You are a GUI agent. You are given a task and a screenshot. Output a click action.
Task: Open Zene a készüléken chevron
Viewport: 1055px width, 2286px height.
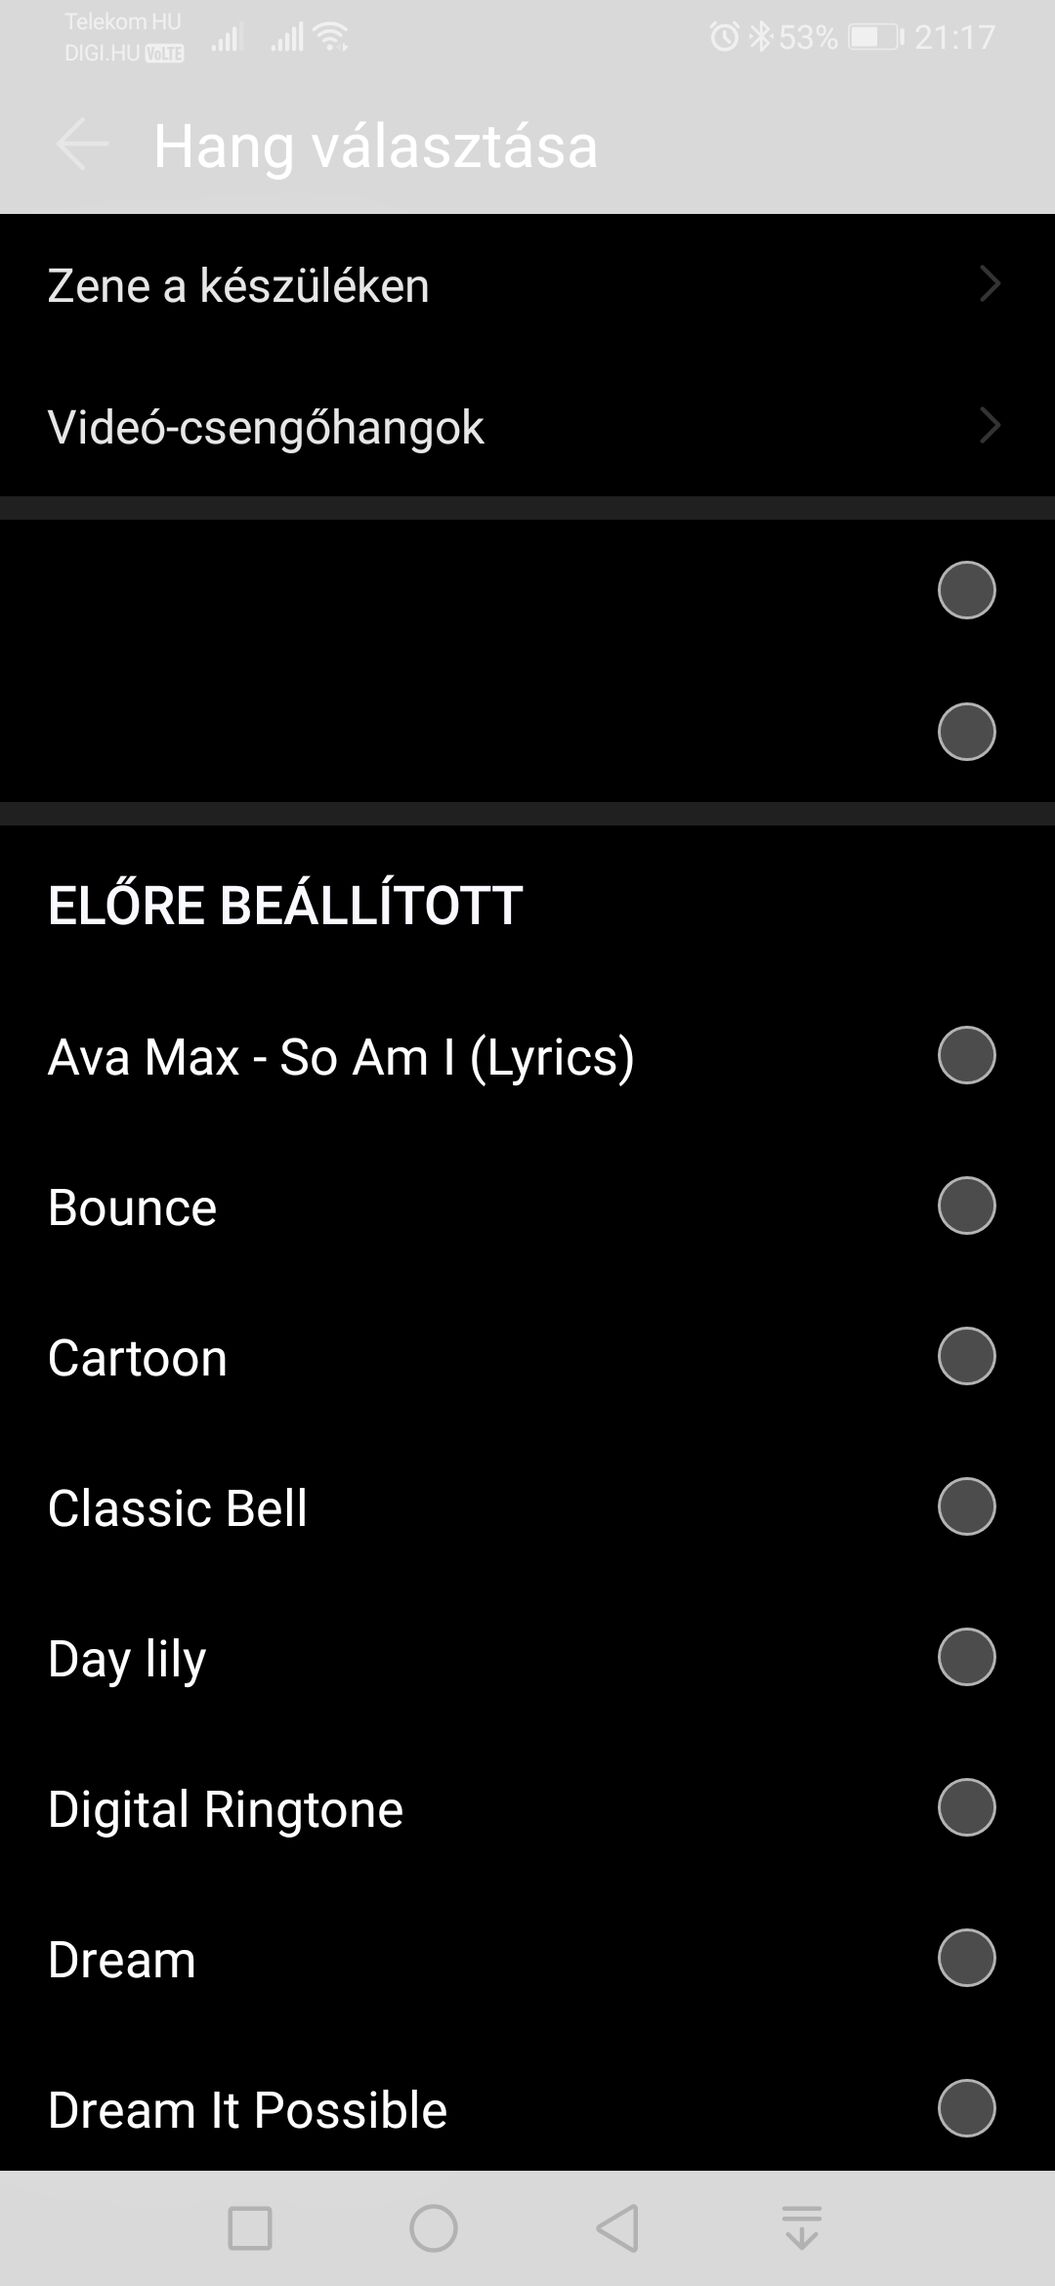point(989,284)
